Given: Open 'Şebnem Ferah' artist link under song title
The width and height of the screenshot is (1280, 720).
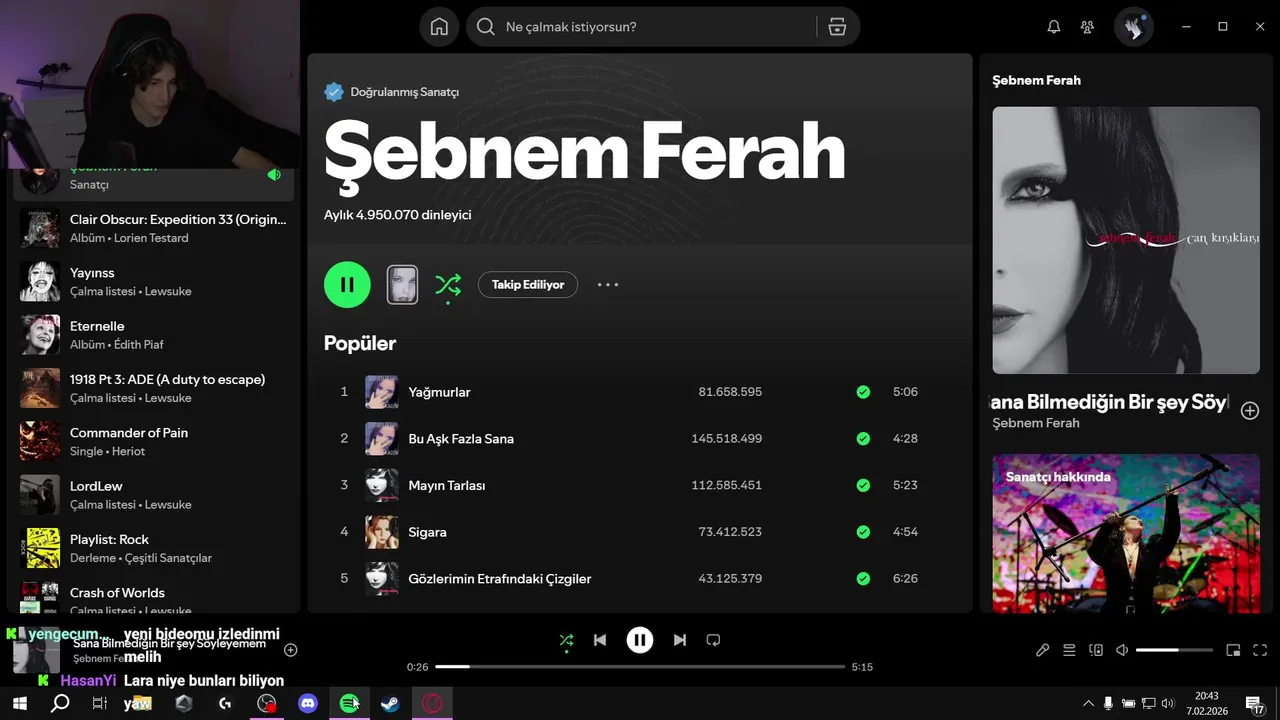Looking at the screenshot, I should (x=1036, y=423).
